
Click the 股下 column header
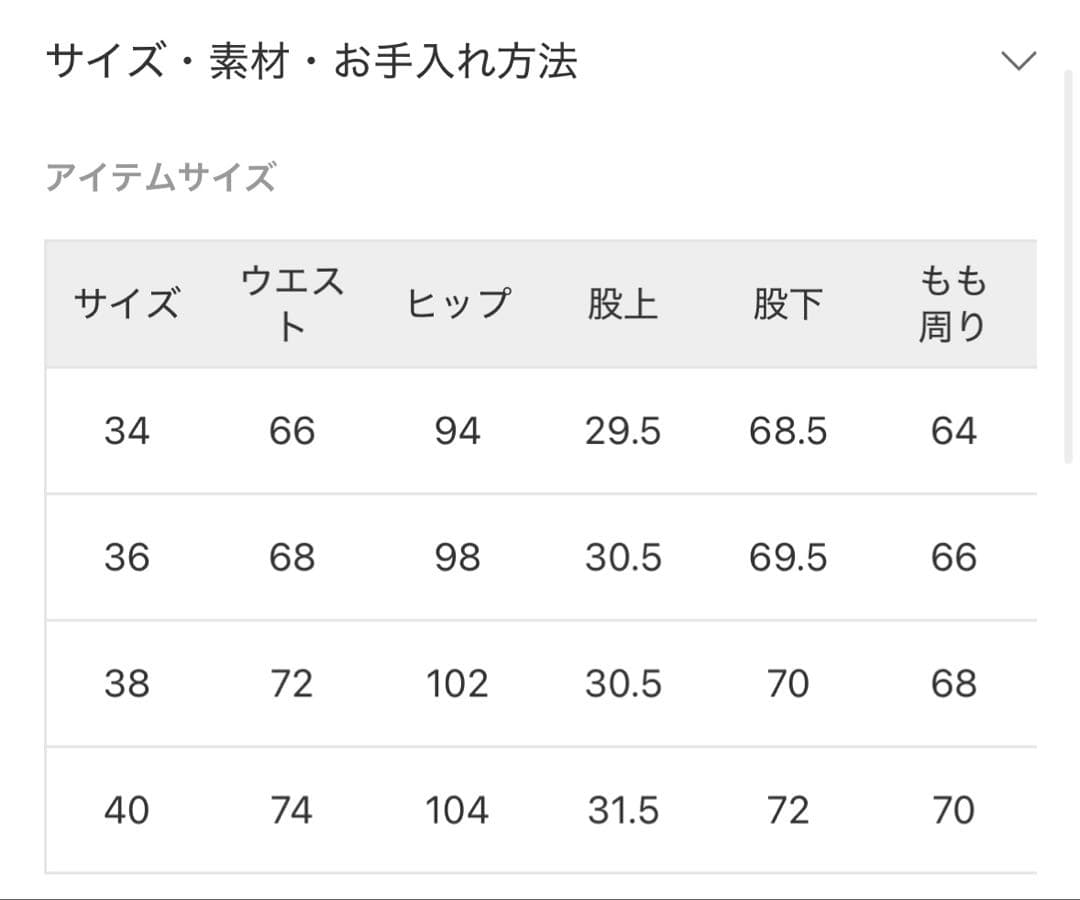(789, 304)
